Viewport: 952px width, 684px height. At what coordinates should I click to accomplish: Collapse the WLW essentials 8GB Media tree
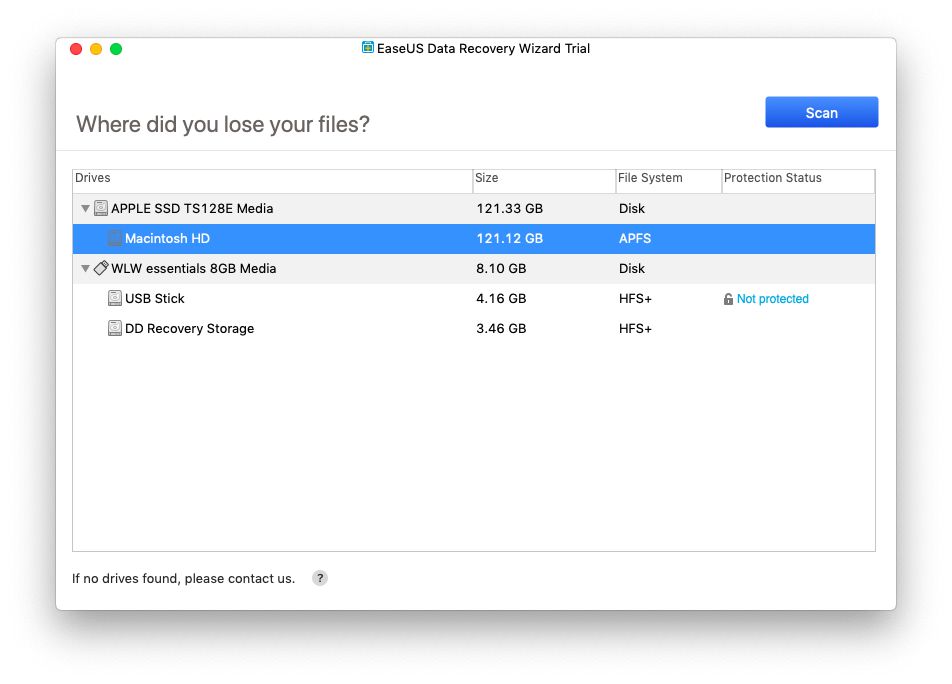[x=86, y=268]
